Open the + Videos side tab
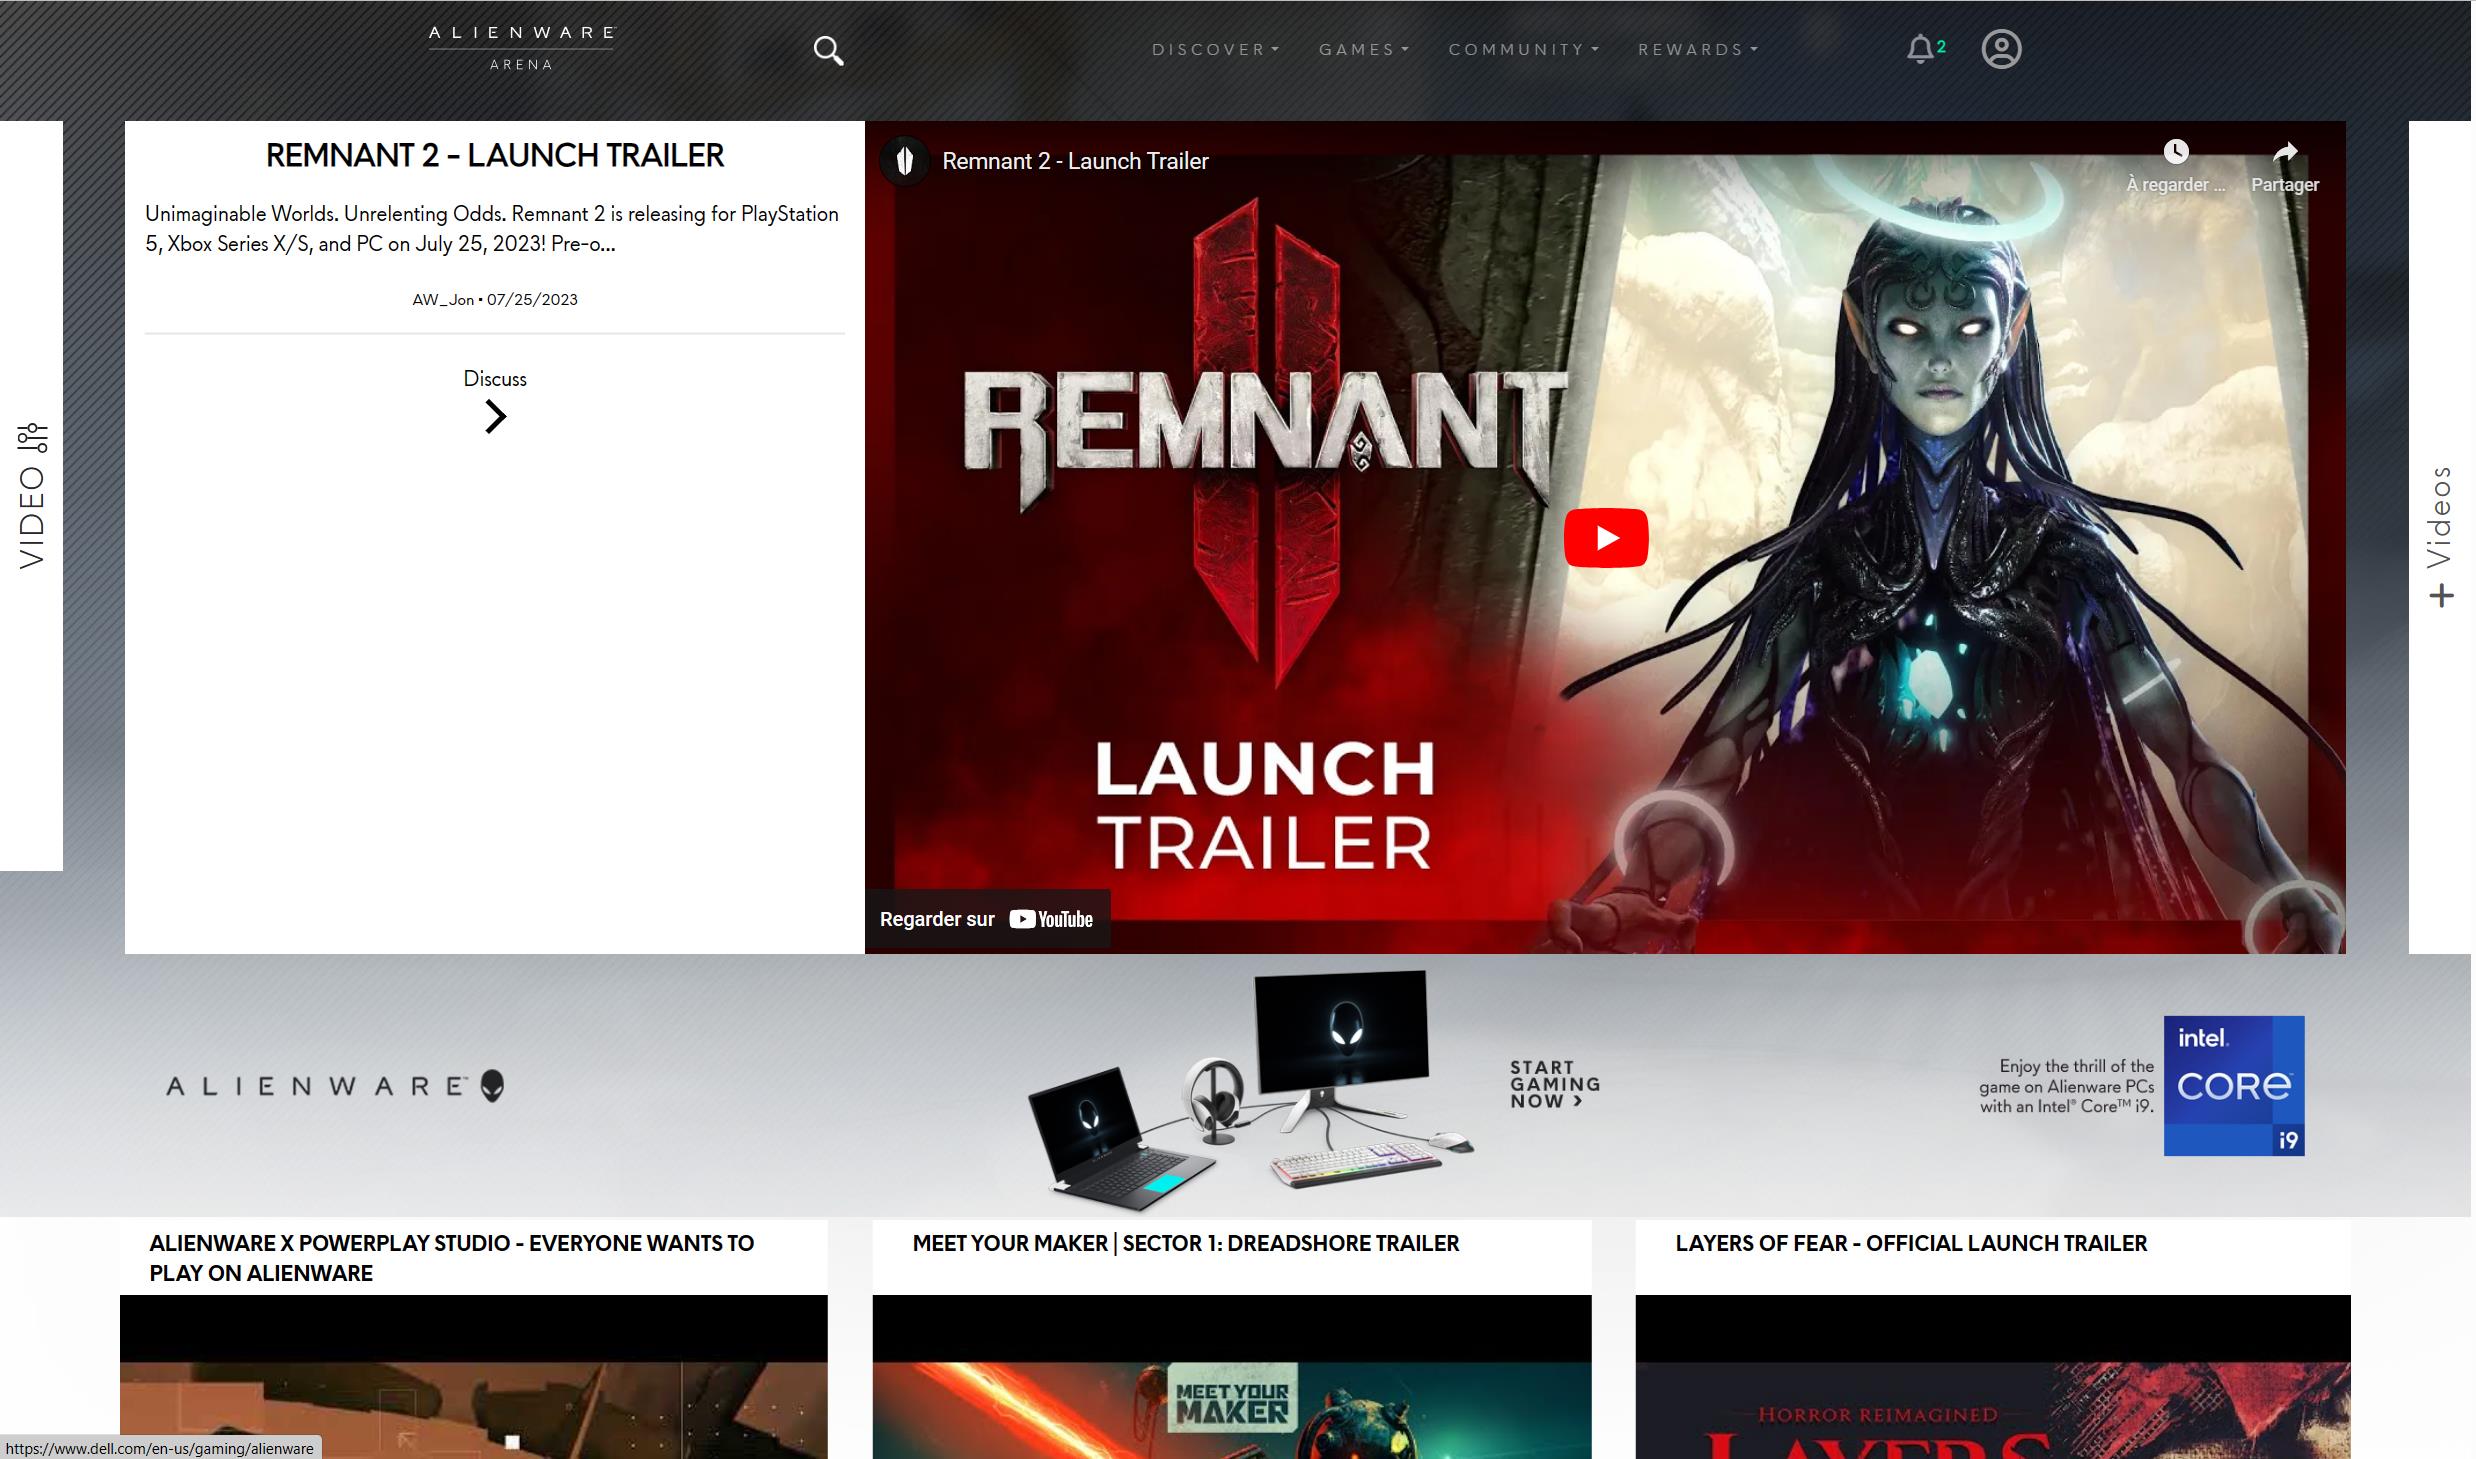The width and height of the screenshot is (2476, 1459). tap(2442, 537)
